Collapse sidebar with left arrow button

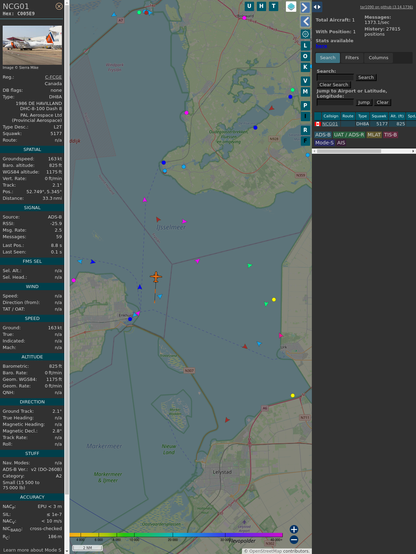tap(305, 21)
